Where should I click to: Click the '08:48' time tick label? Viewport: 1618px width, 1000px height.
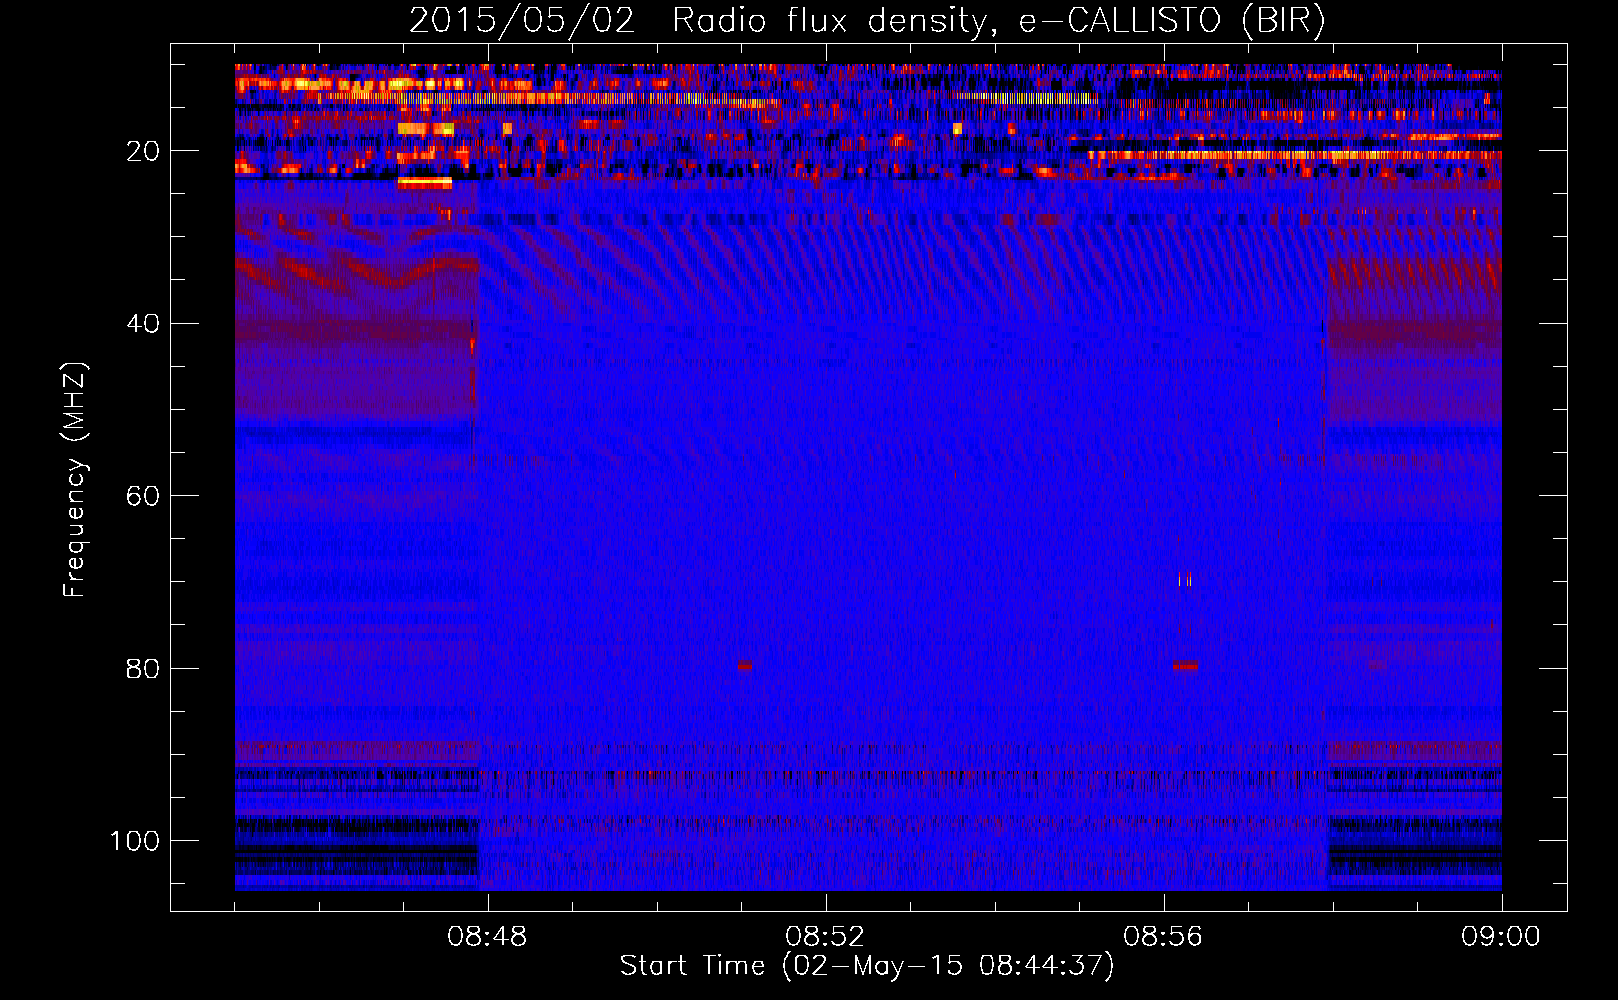(487, 937)
